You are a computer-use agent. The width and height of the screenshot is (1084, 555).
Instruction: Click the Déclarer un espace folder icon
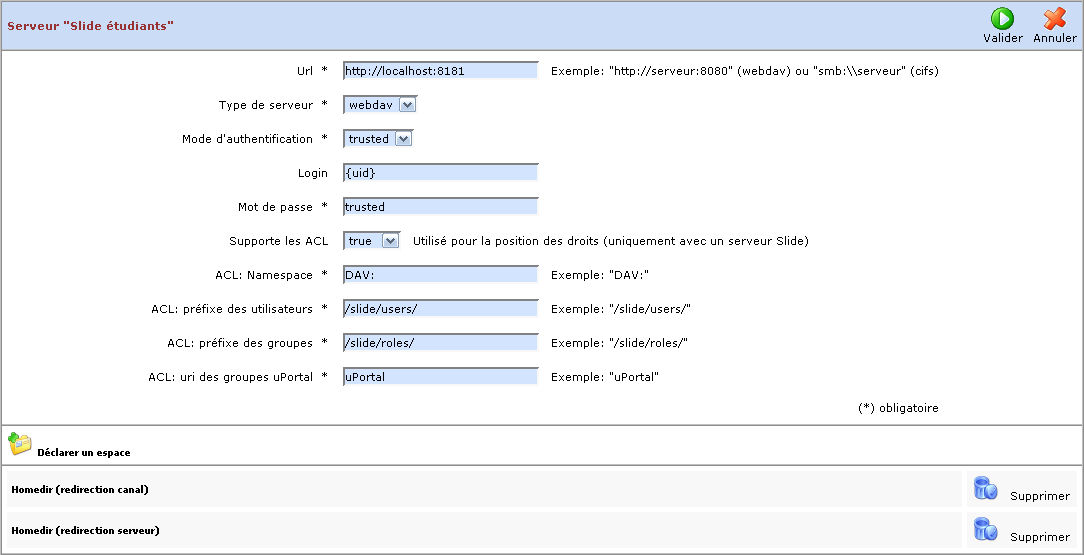pyautogui.click(x=20, y=445)
